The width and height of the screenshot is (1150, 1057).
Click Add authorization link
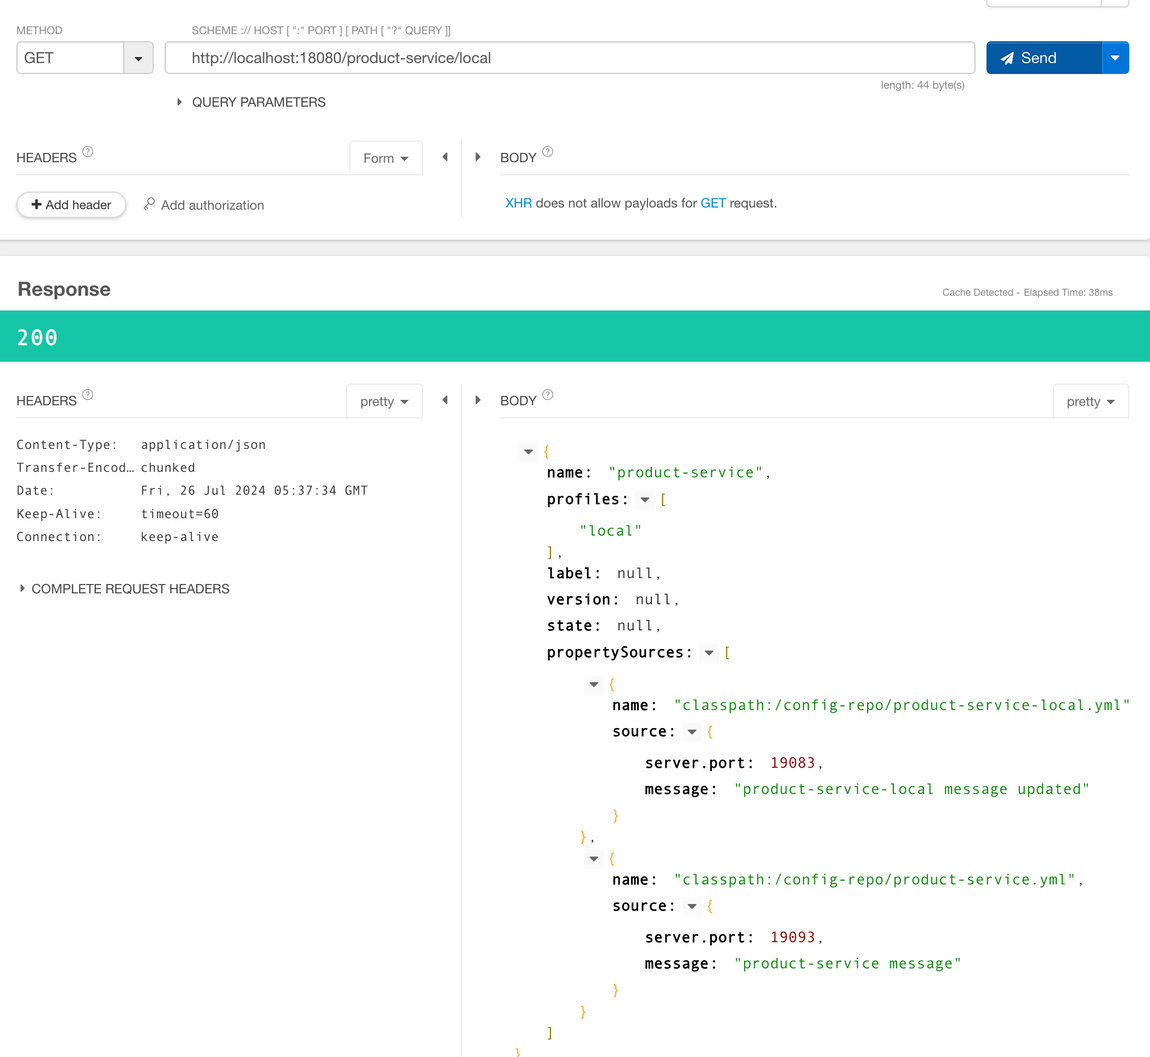click(212, 205)
